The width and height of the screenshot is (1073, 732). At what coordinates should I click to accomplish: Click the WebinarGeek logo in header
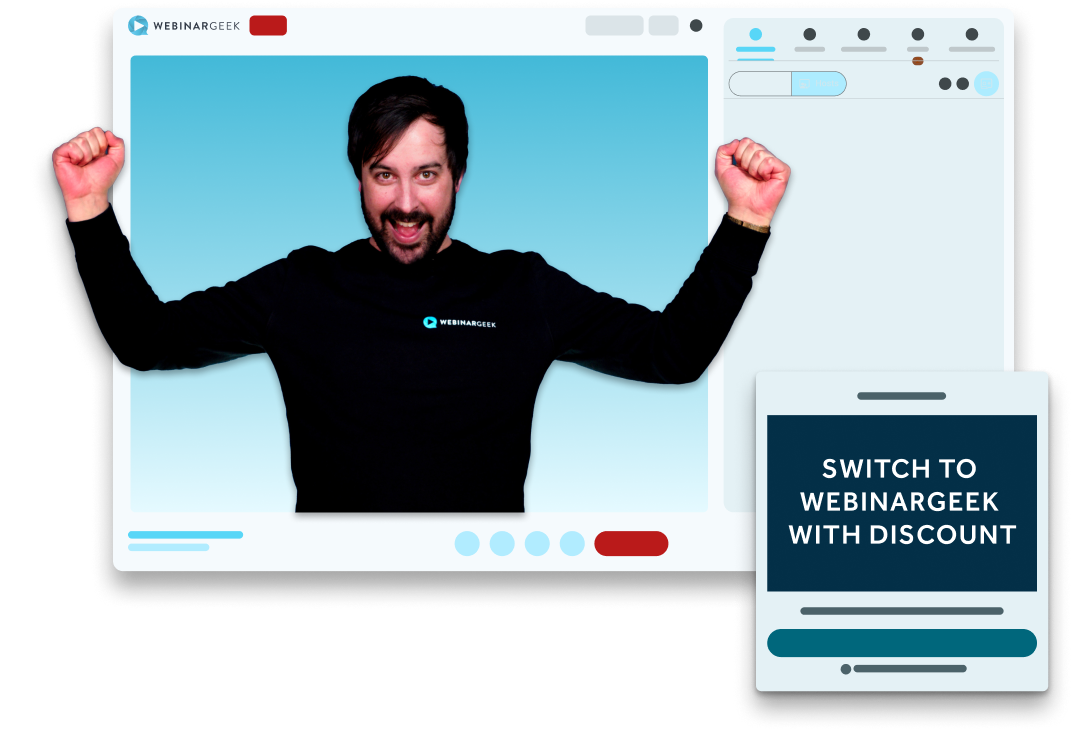184,26
